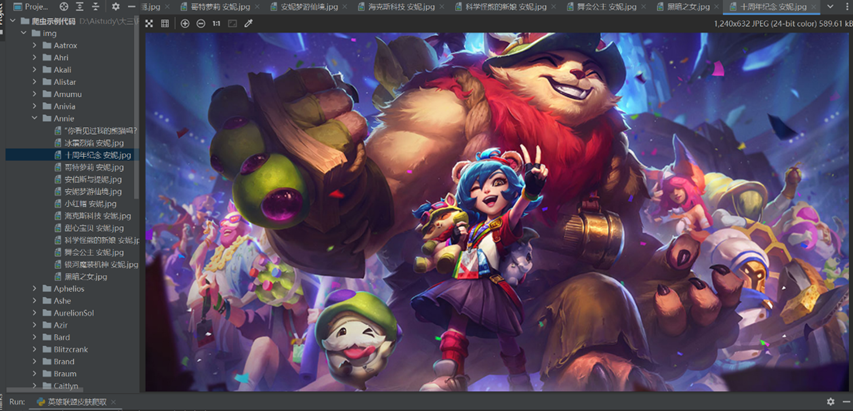Open the editor tabs more options menu
This screenshot has width=853, height=411.
(x=846, y=7)
